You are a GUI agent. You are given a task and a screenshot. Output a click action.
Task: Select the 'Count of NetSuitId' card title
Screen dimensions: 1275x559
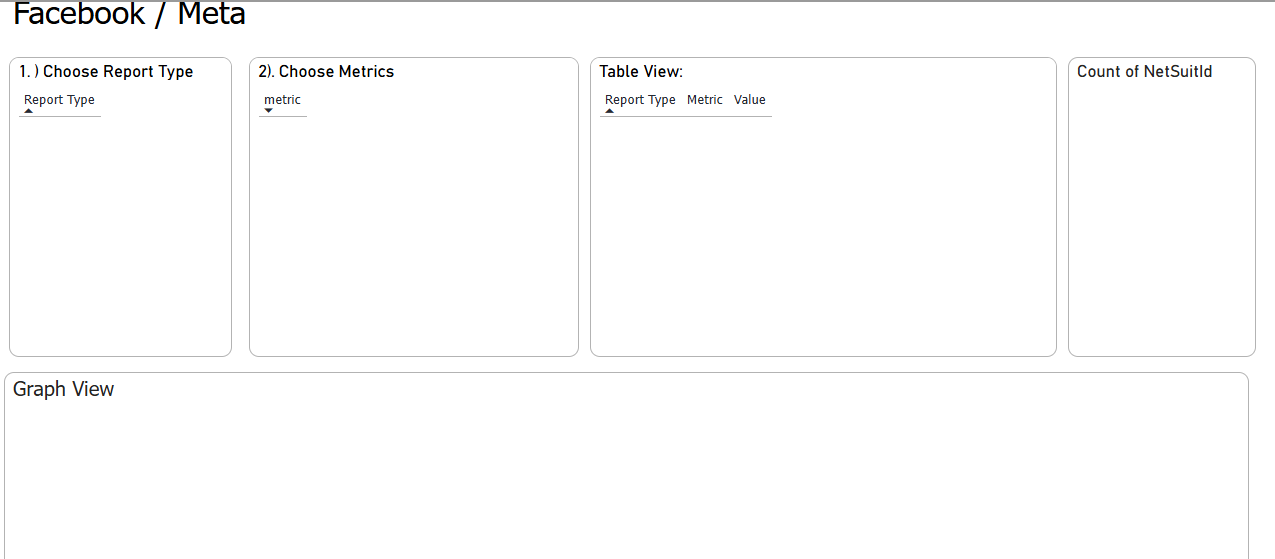(1145, 72)
